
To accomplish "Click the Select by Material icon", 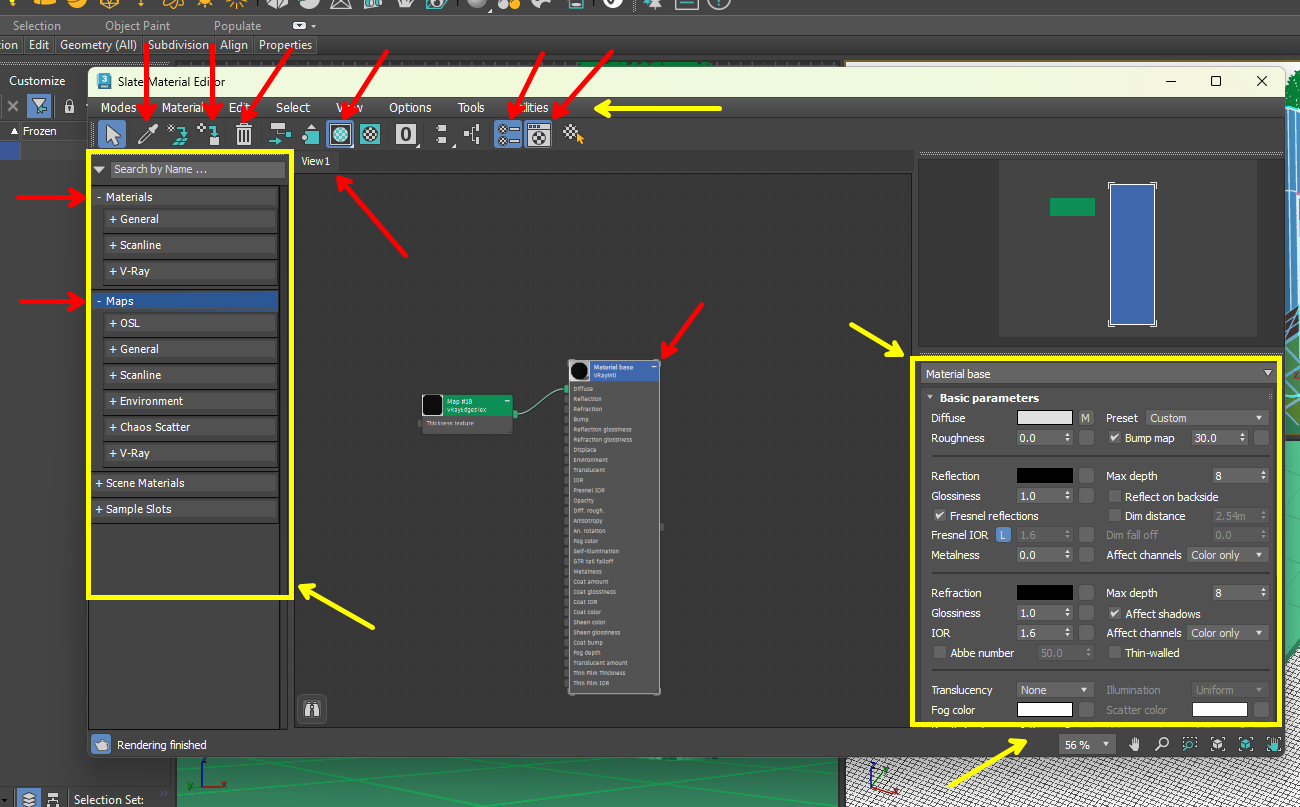I will (x=572, y=134).
